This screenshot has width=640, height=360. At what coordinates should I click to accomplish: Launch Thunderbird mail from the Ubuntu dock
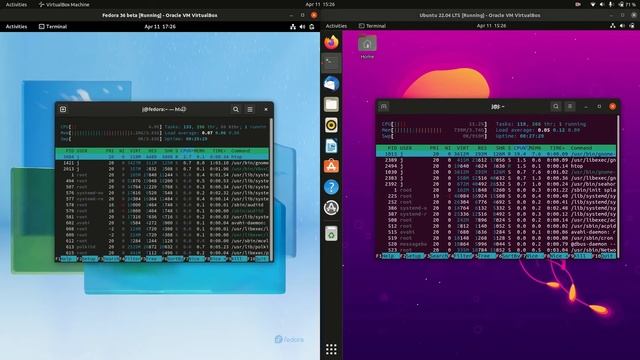(x=331, y=84)
